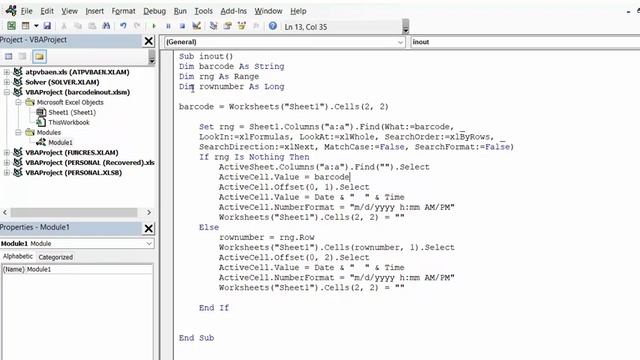Click 'Dim barcode As String' line

(231, 67)
